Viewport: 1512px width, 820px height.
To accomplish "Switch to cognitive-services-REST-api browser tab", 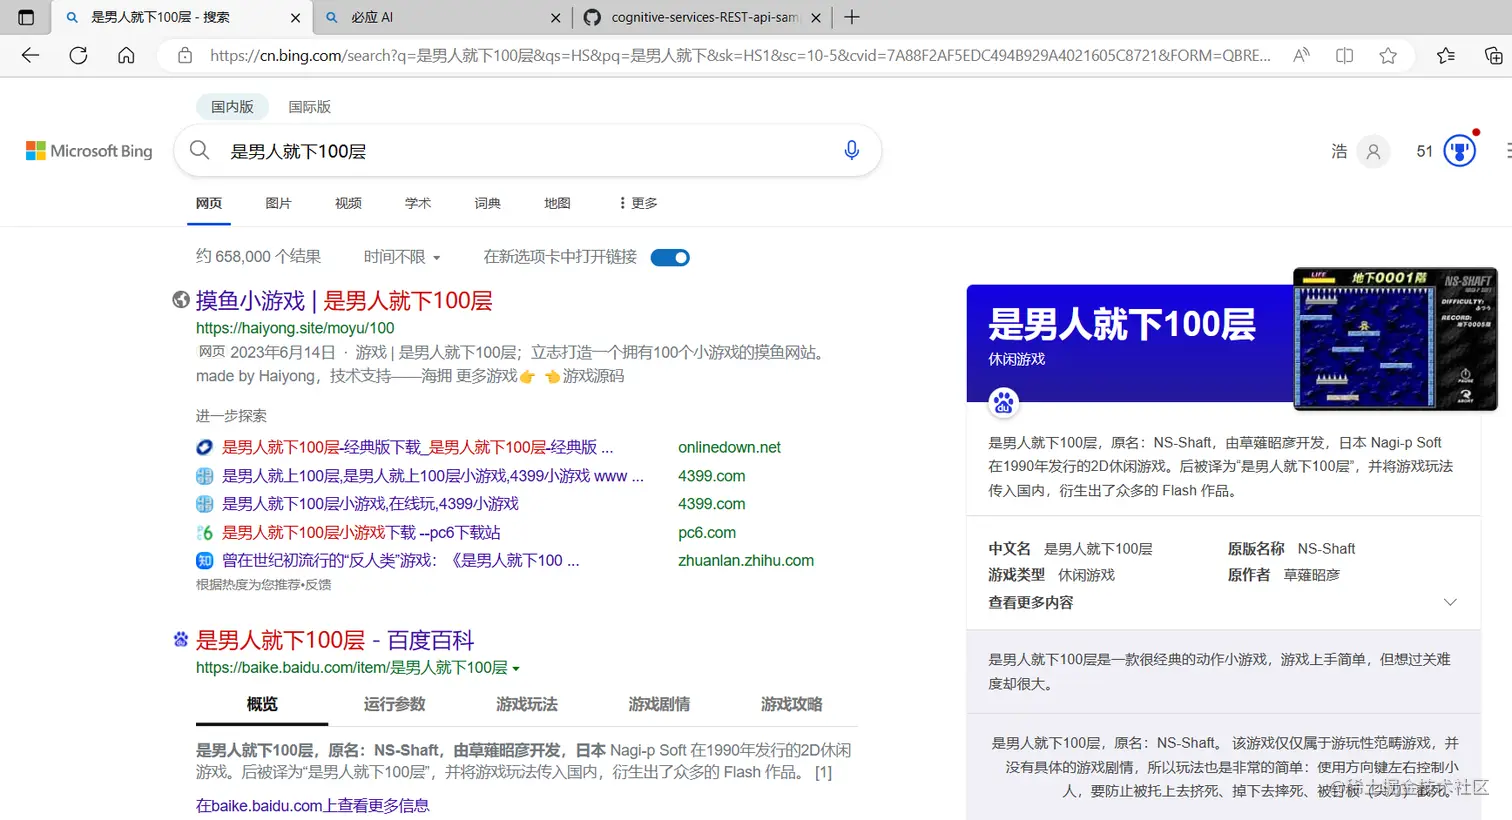I will (x=703, y=18).
